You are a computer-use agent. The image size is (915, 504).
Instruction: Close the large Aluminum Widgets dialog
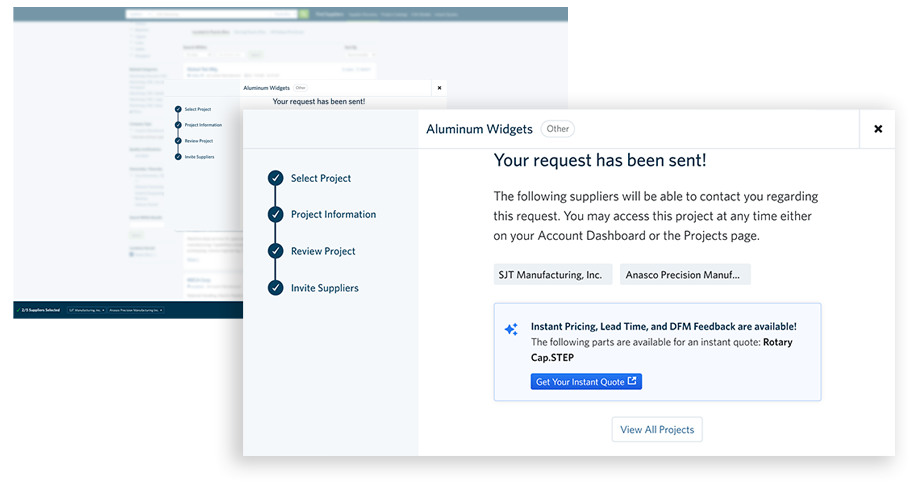(877, 129)
